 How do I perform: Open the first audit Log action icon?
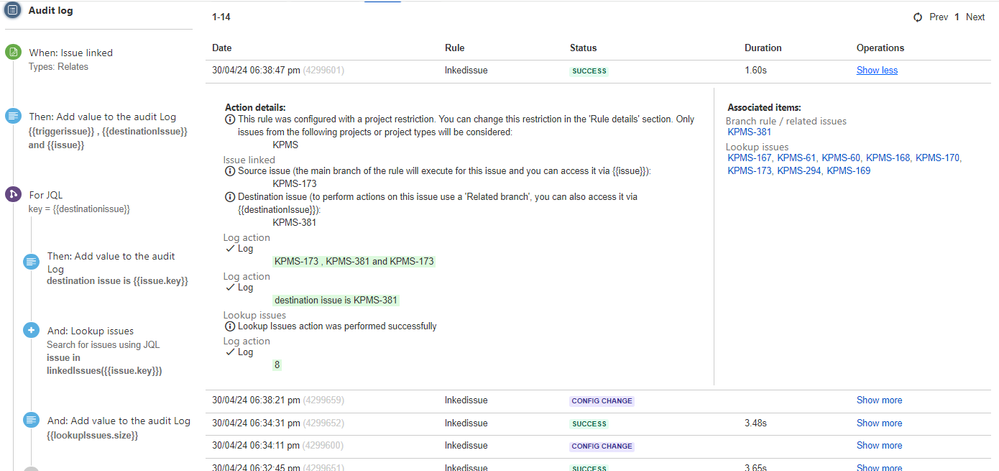[x=13, y=116]
